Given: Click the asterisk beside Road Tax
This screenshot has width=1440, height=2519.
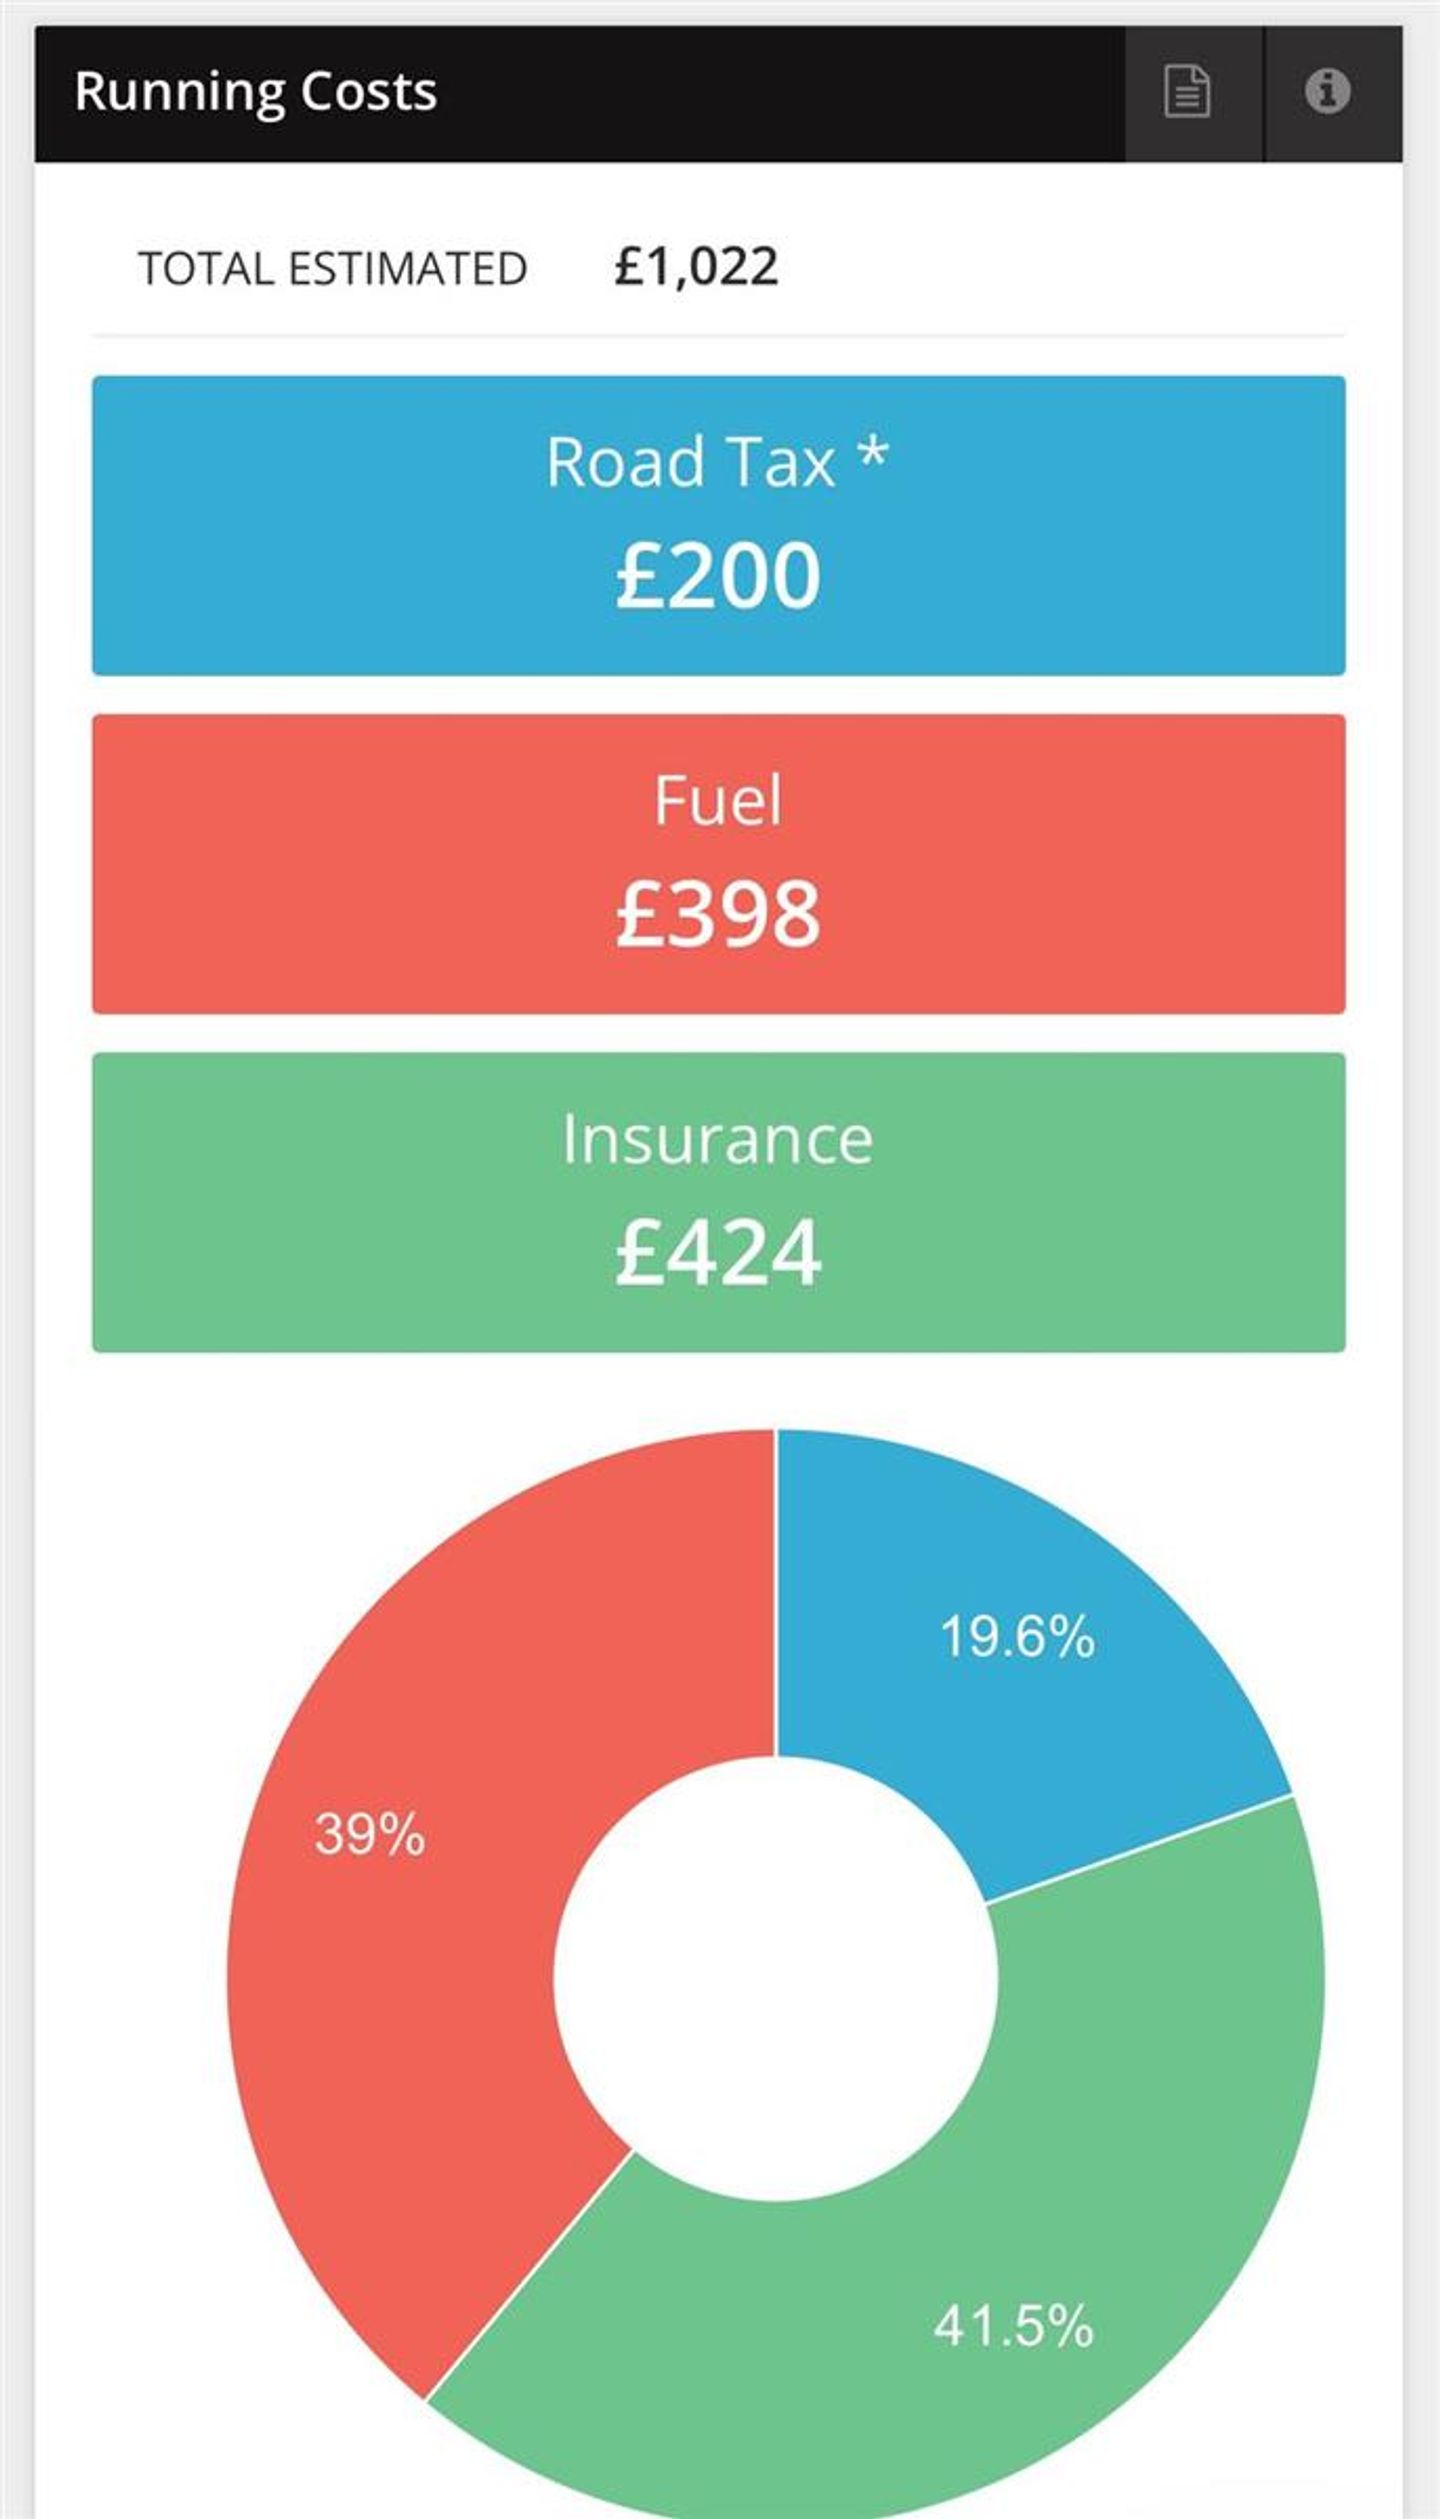Looking at the screenshot, I should 873,454.
